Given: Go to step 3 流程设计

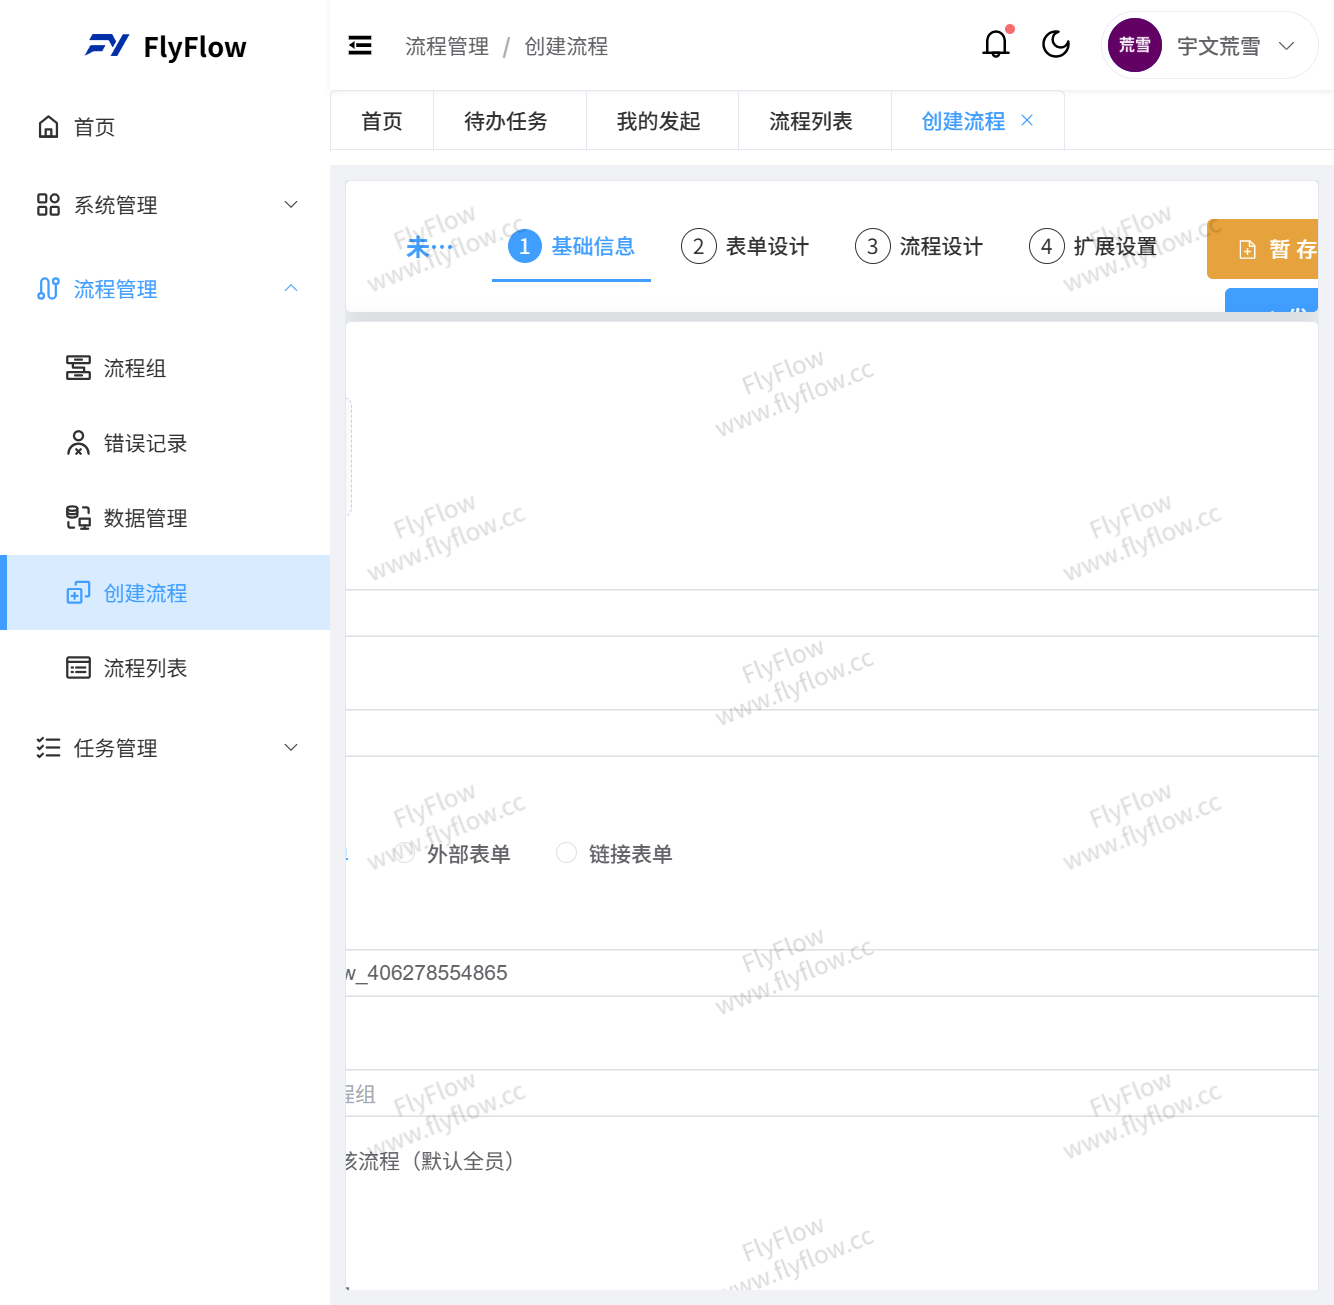Looking at the screenshot, I should (x=919, y=246).
